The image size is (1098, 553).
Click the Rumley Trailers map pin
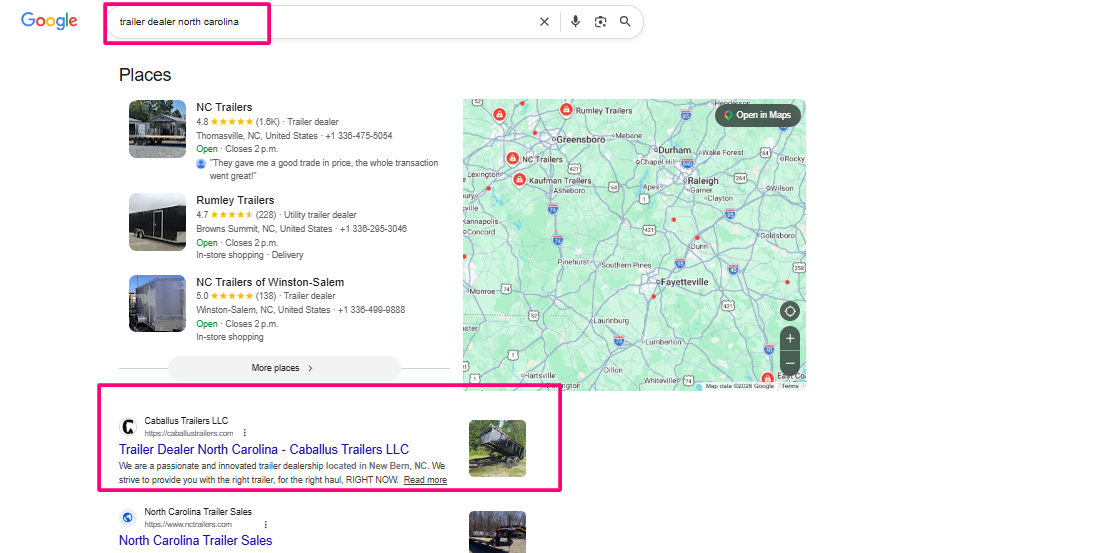pos(567,110)
